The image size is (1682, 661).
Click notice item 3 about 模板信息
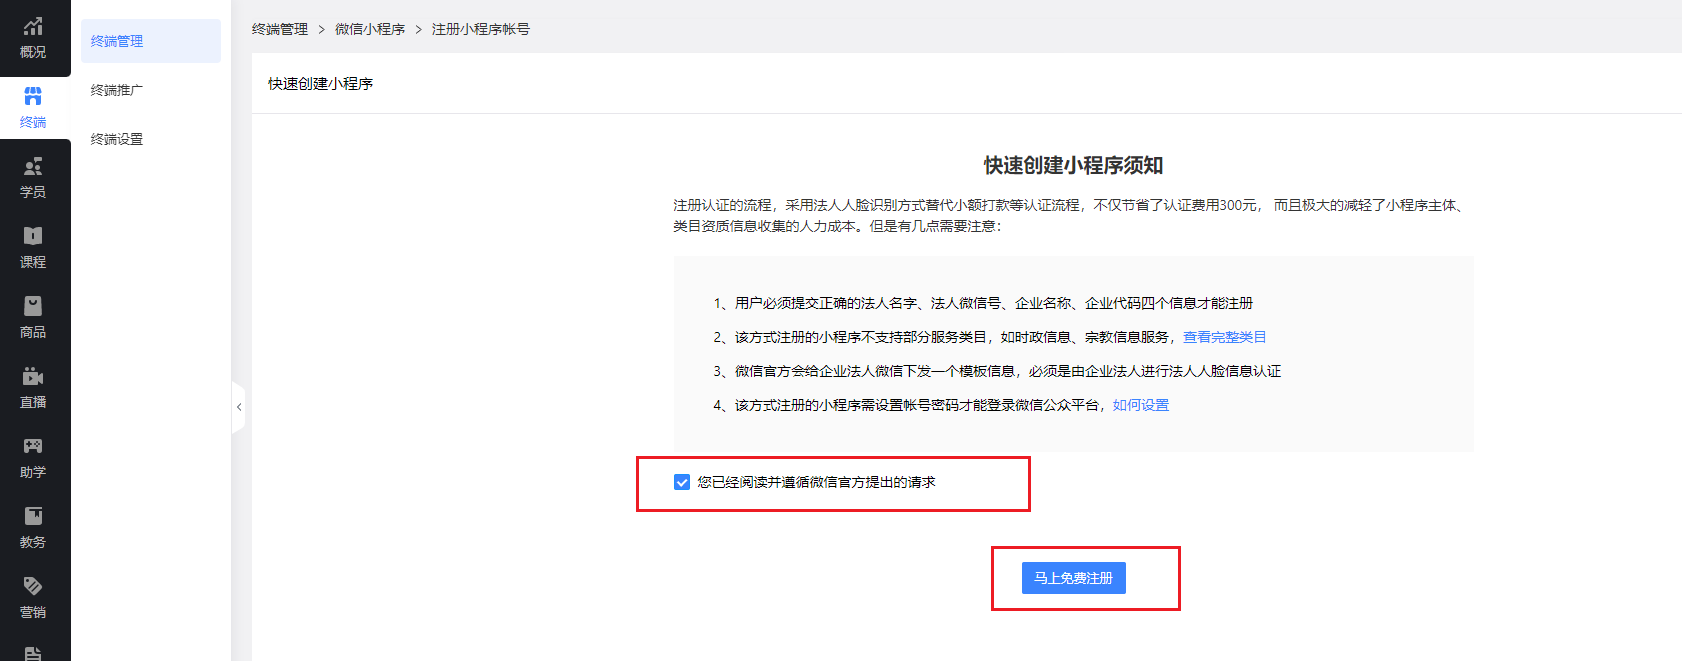coord(997,371)
